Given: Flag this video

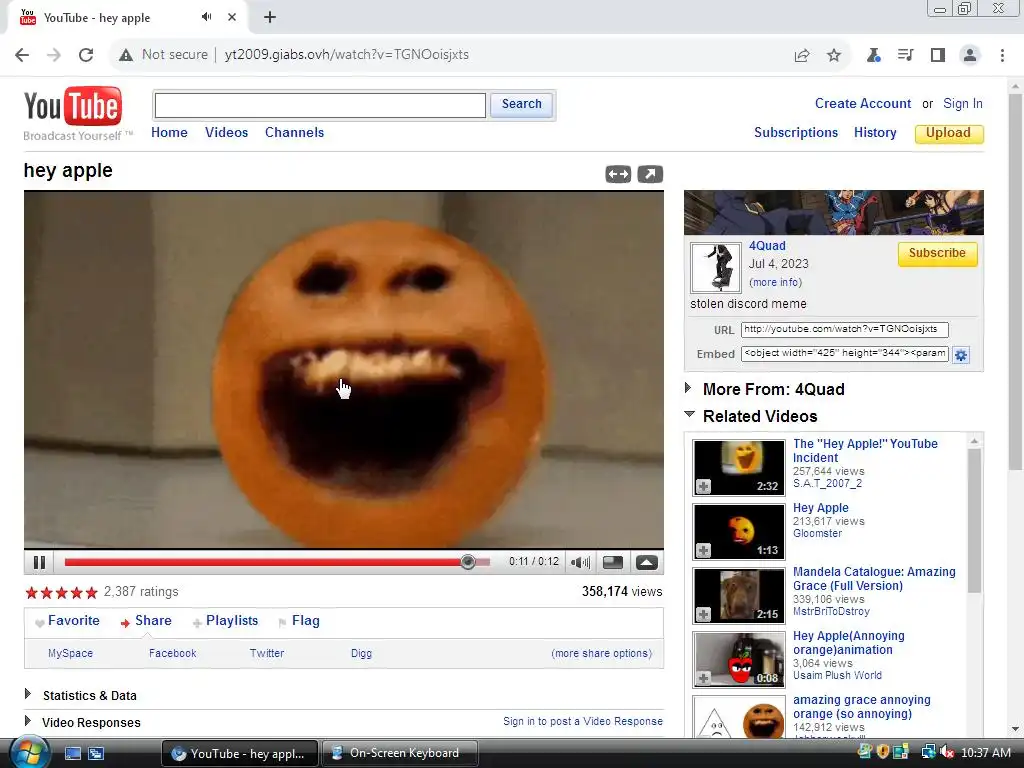Looking at the screenshot, I should (299, 620).
